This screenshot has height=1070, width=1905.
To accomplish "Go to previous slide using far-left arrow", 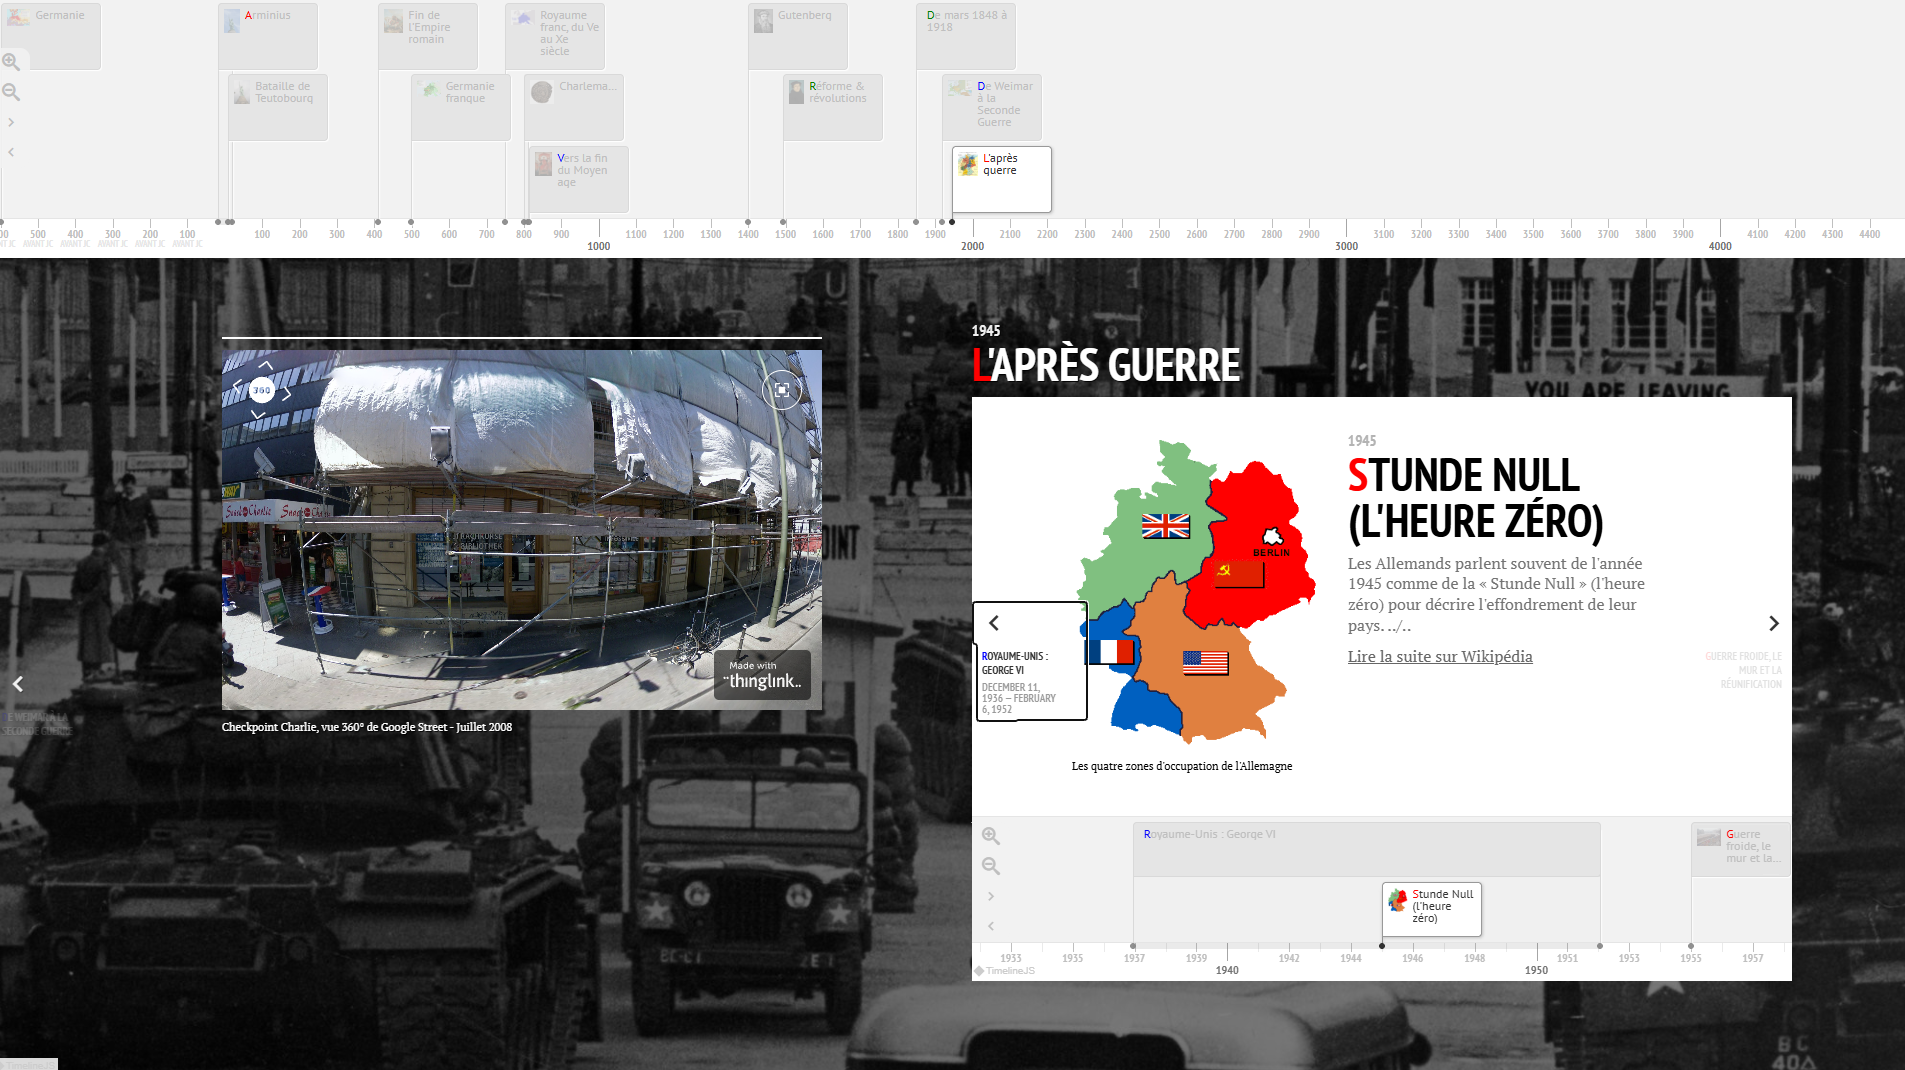I will click(x=17, y=684).
